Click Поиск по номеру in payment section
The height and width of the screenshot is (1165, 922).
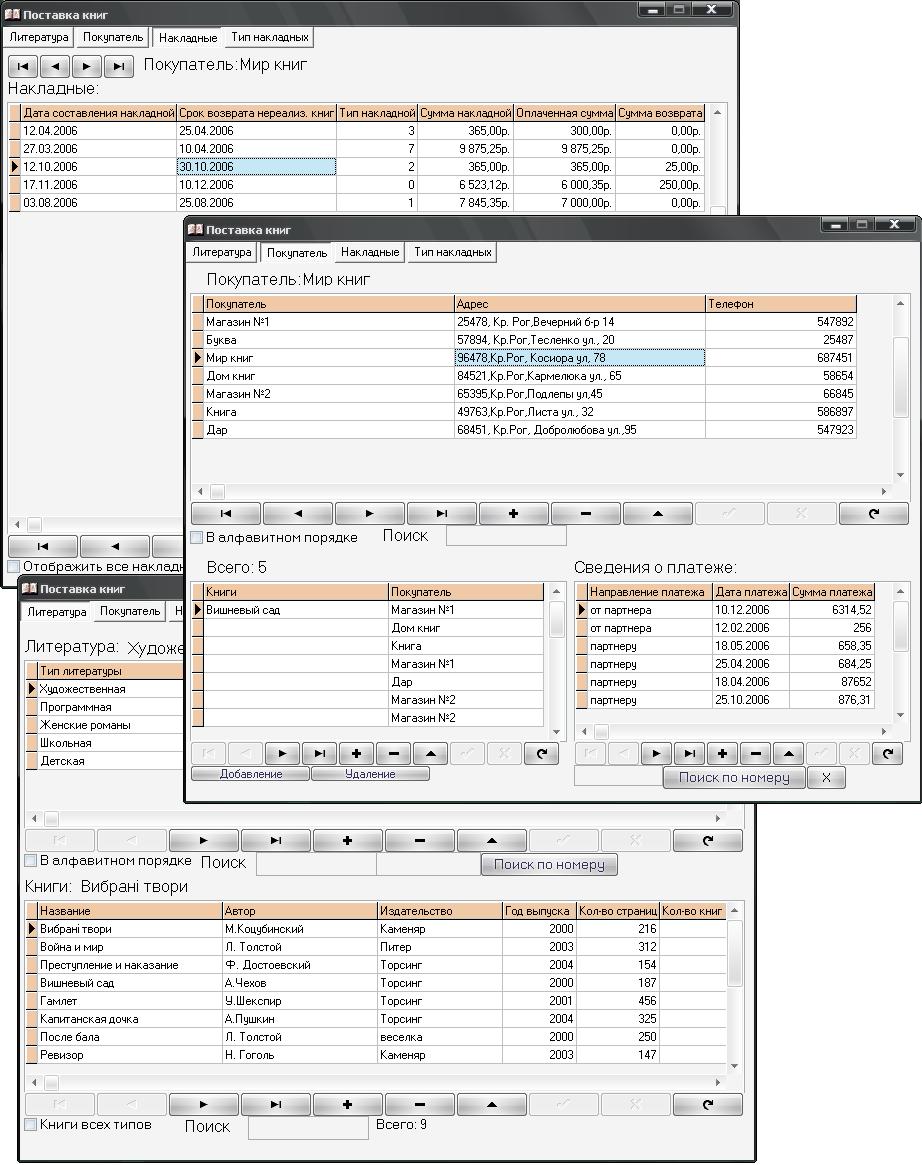click(x=734, y=778)
